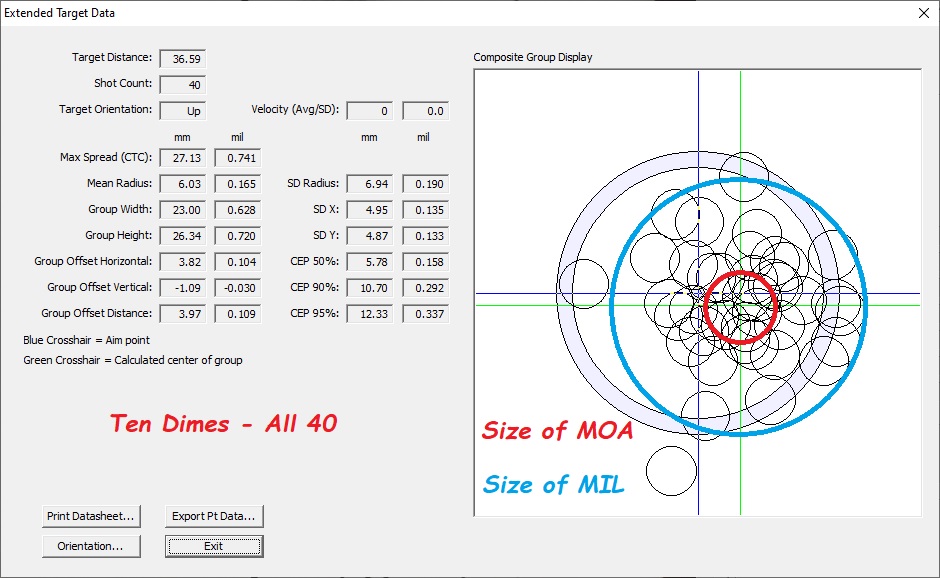The image size is (940, 578).
Task: Select Group Height mil value 0.720
Action: [x=238, y=236]
